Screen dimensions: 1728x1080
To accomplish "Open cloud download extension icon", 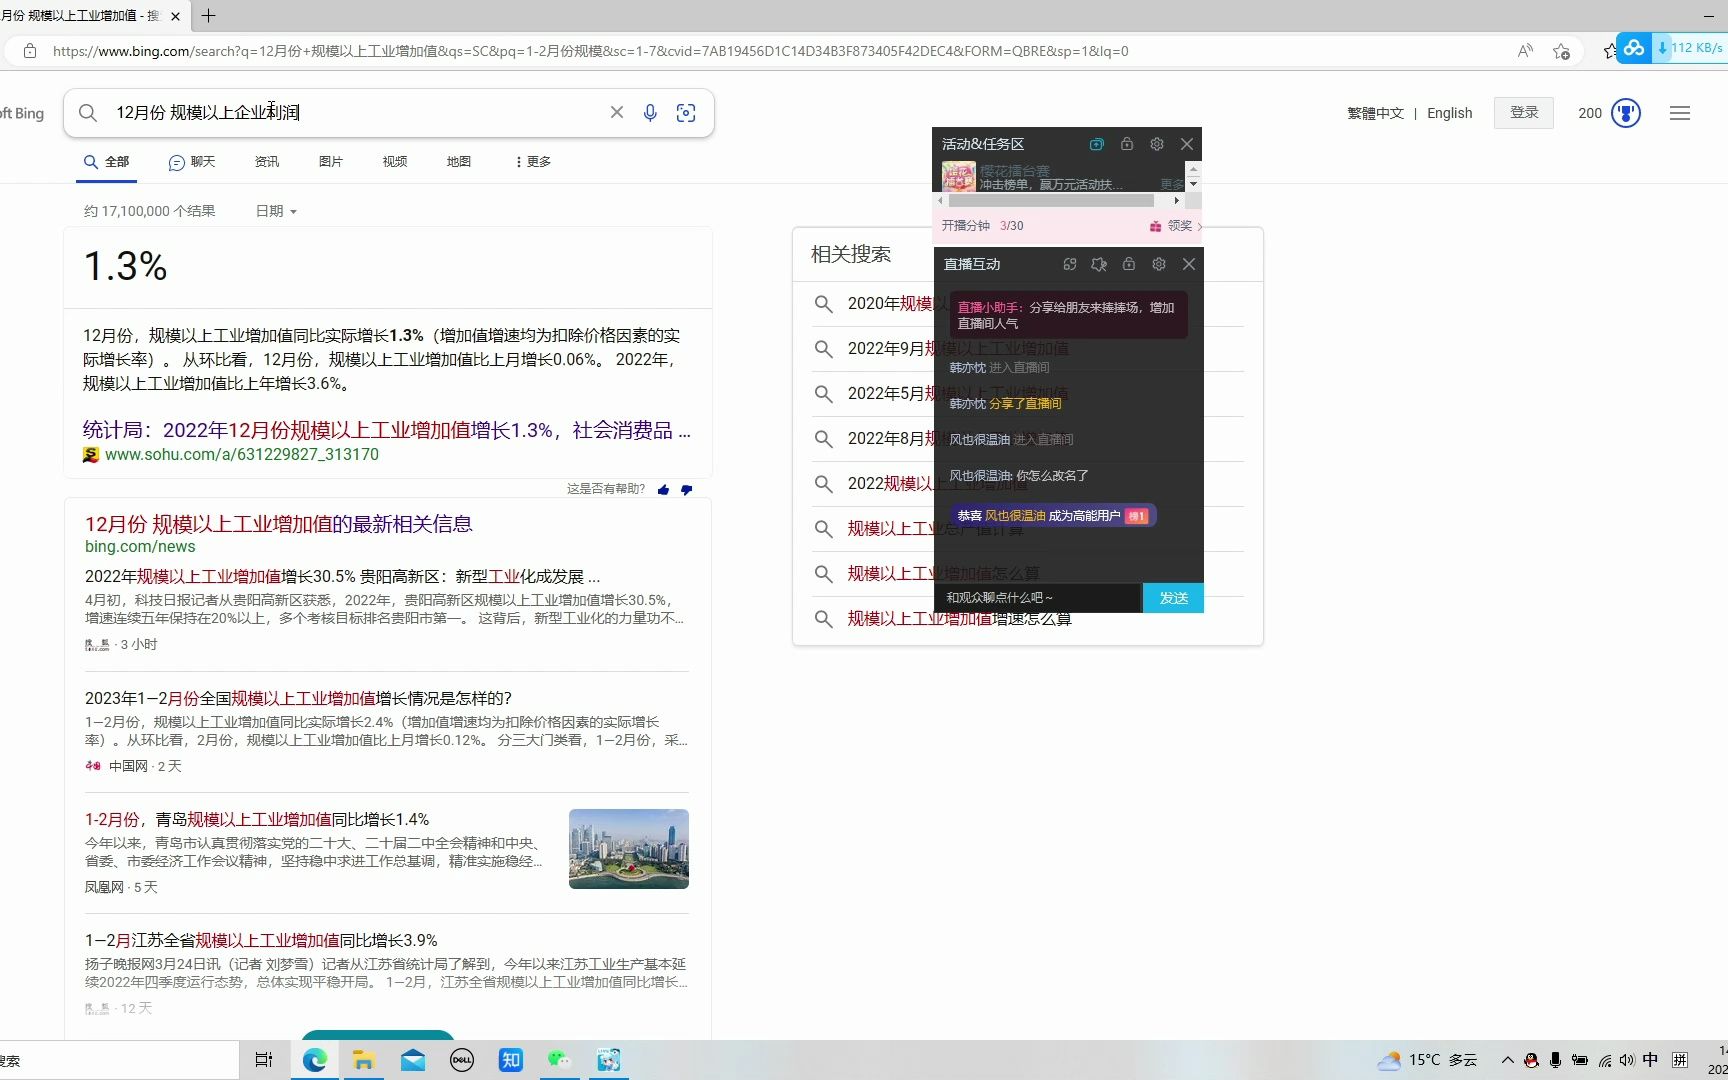I will [x=1634, y=48].
